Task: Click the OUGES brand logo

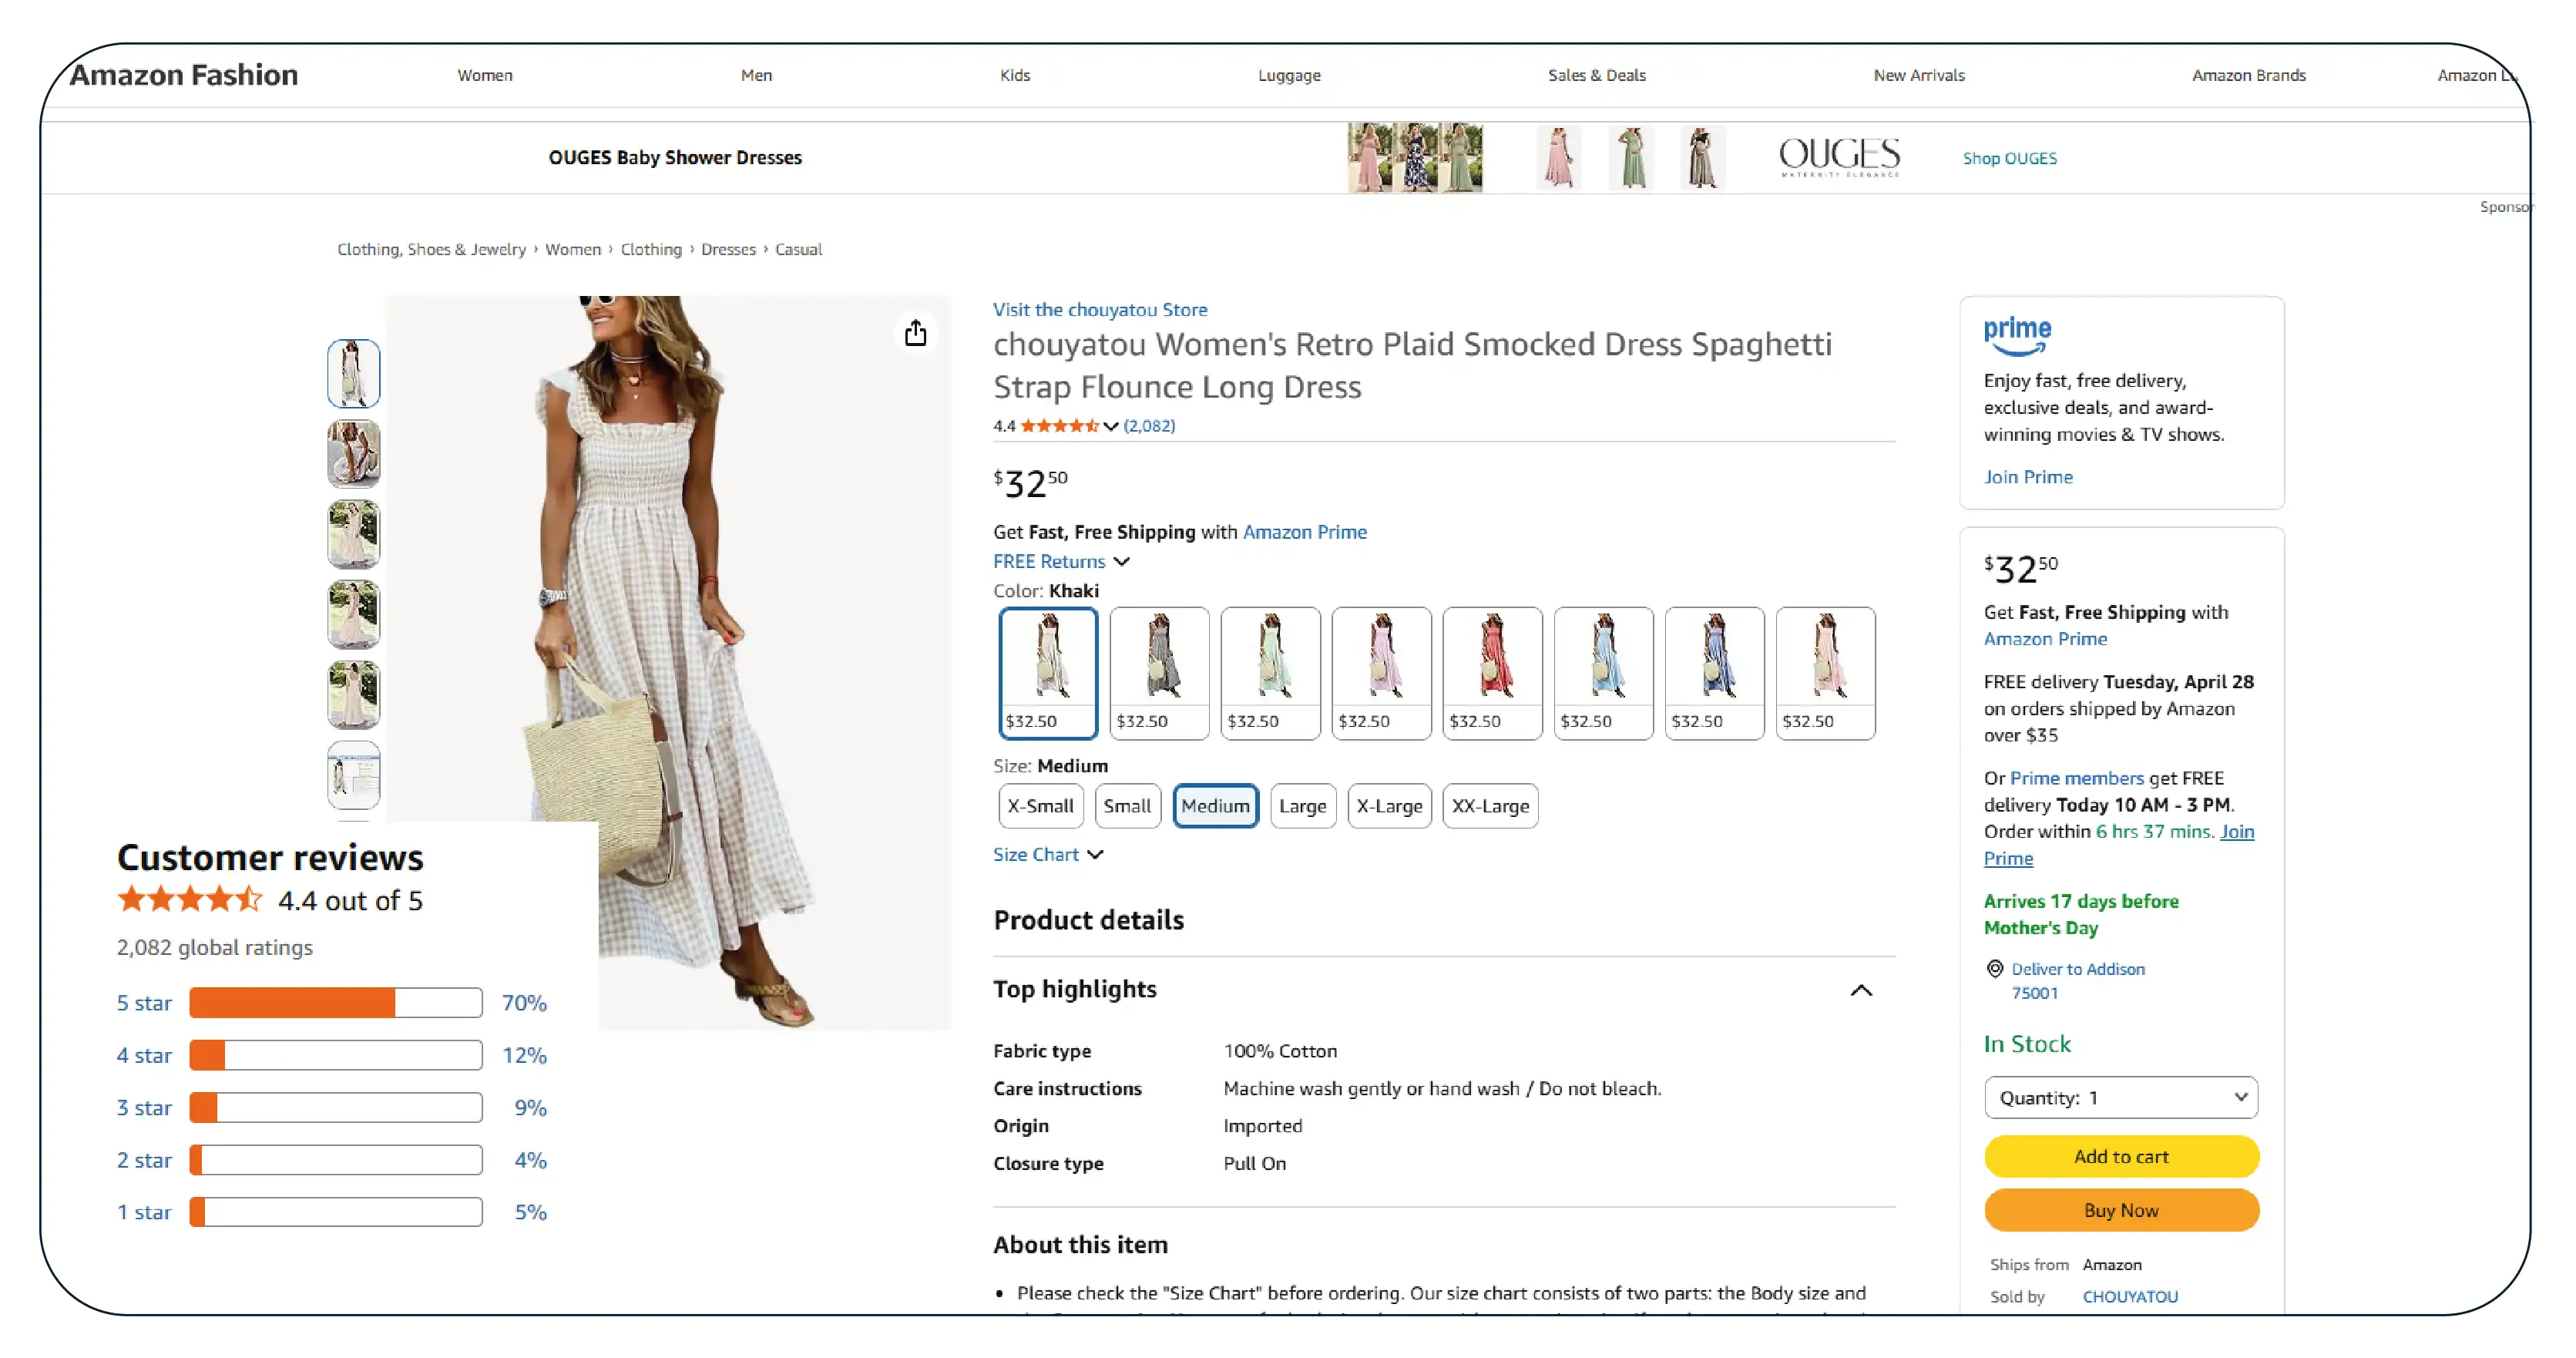Action: (x=1839, y=157)
